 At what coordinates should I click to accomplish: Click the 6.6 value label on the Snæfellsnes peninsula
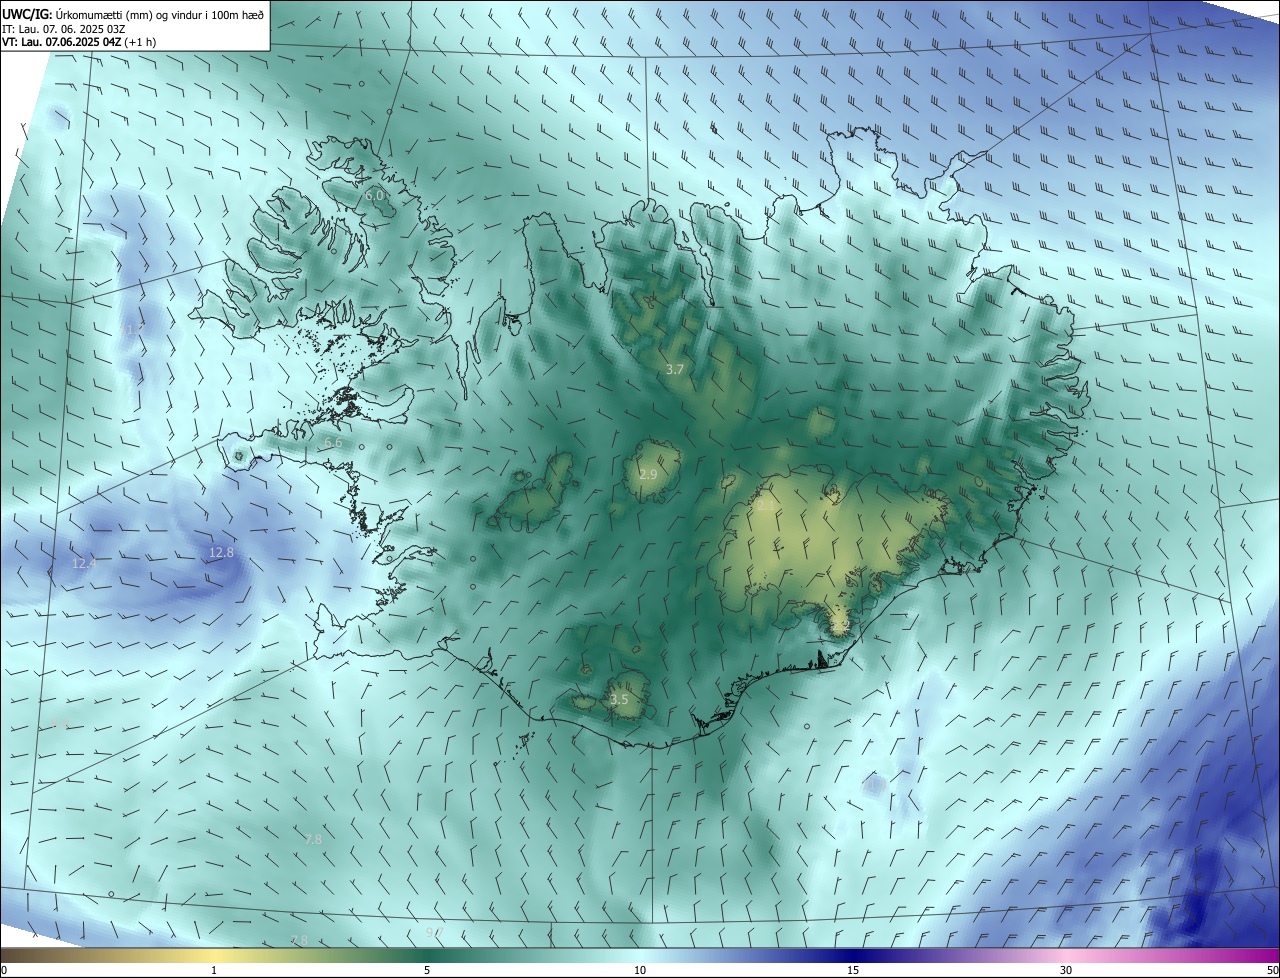(x=333, y=442)
